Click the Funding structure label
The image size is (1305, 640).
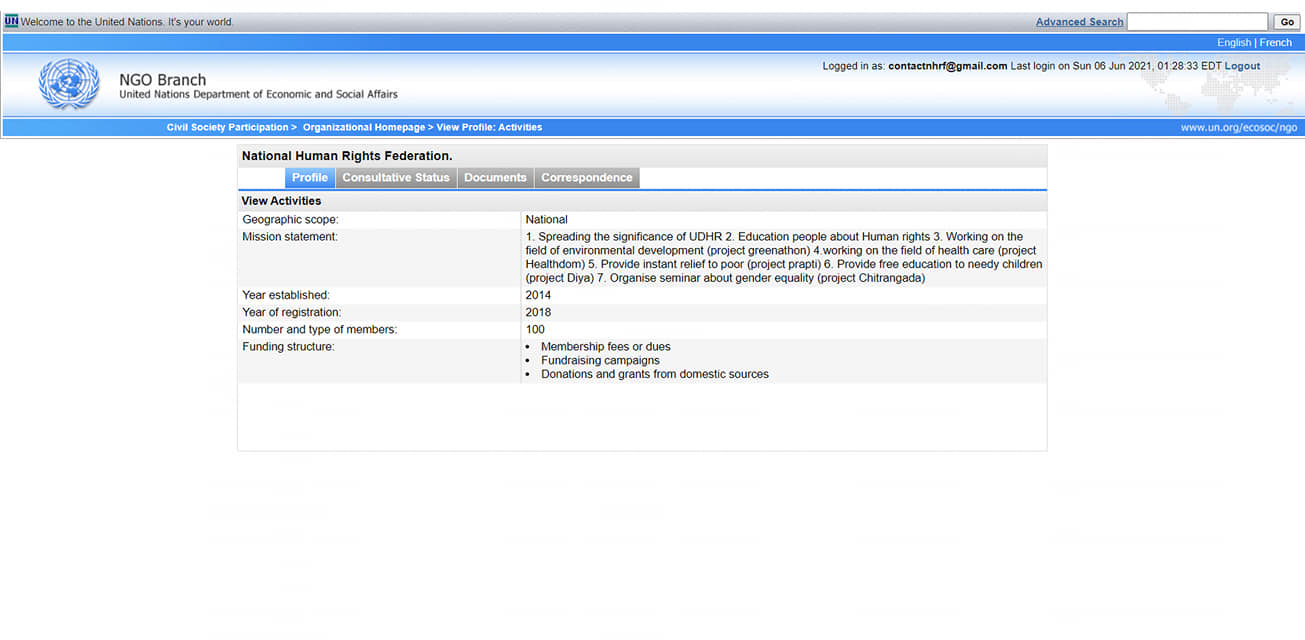pos(288,347)
